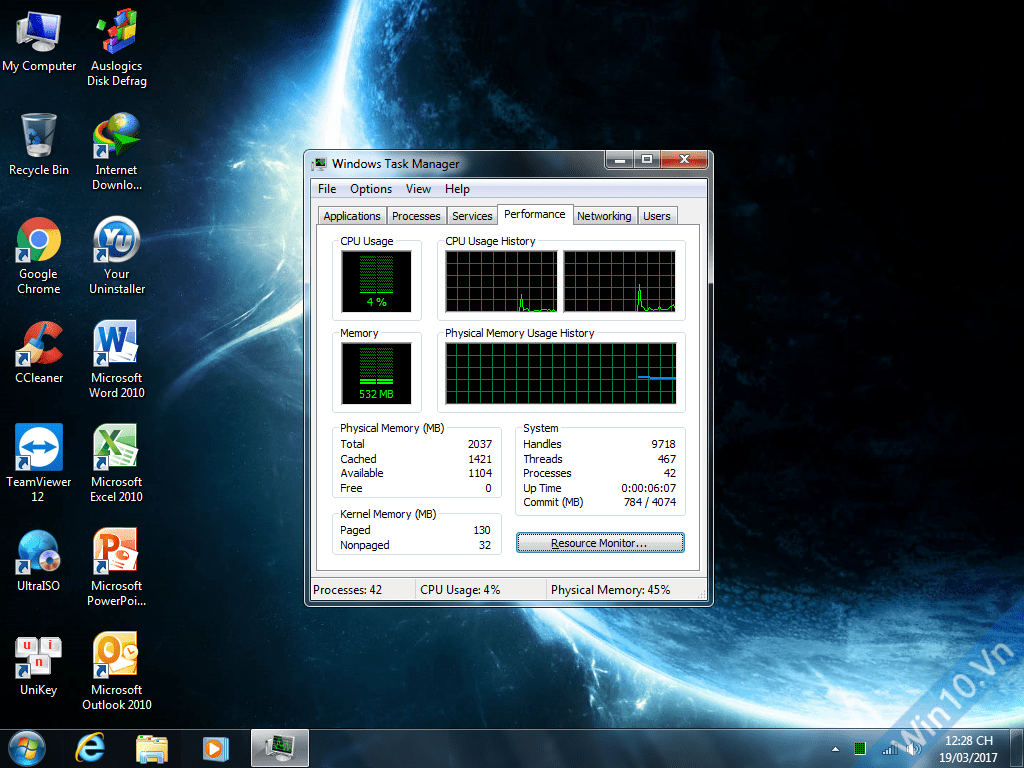The height and width of the screenshot is (768, 1024).
Task: Switch to the Processes tab
Action: click(416, 215)
